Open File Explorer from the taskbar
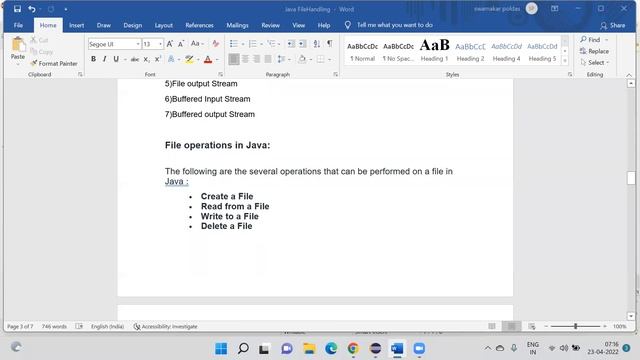 (309, 349)
